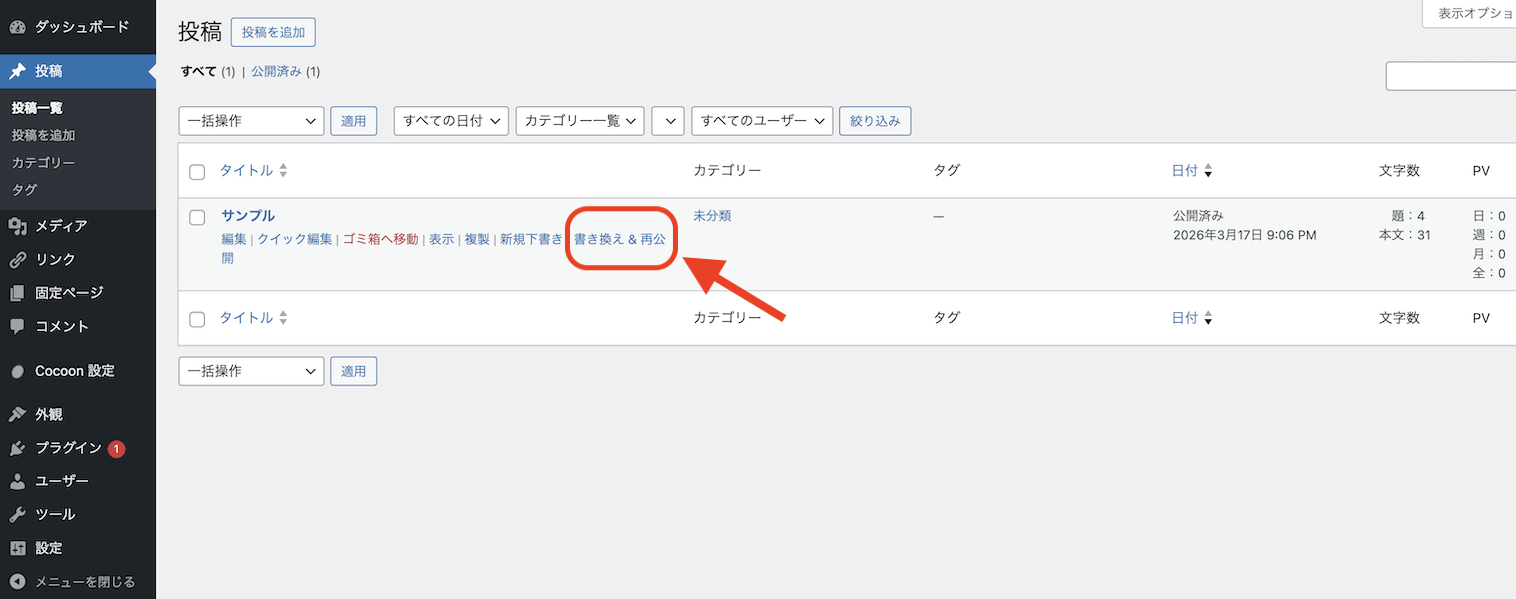Tick the checkbox for the サンプル post
This screenshot has height=599, width=1516.
(197, 217)
